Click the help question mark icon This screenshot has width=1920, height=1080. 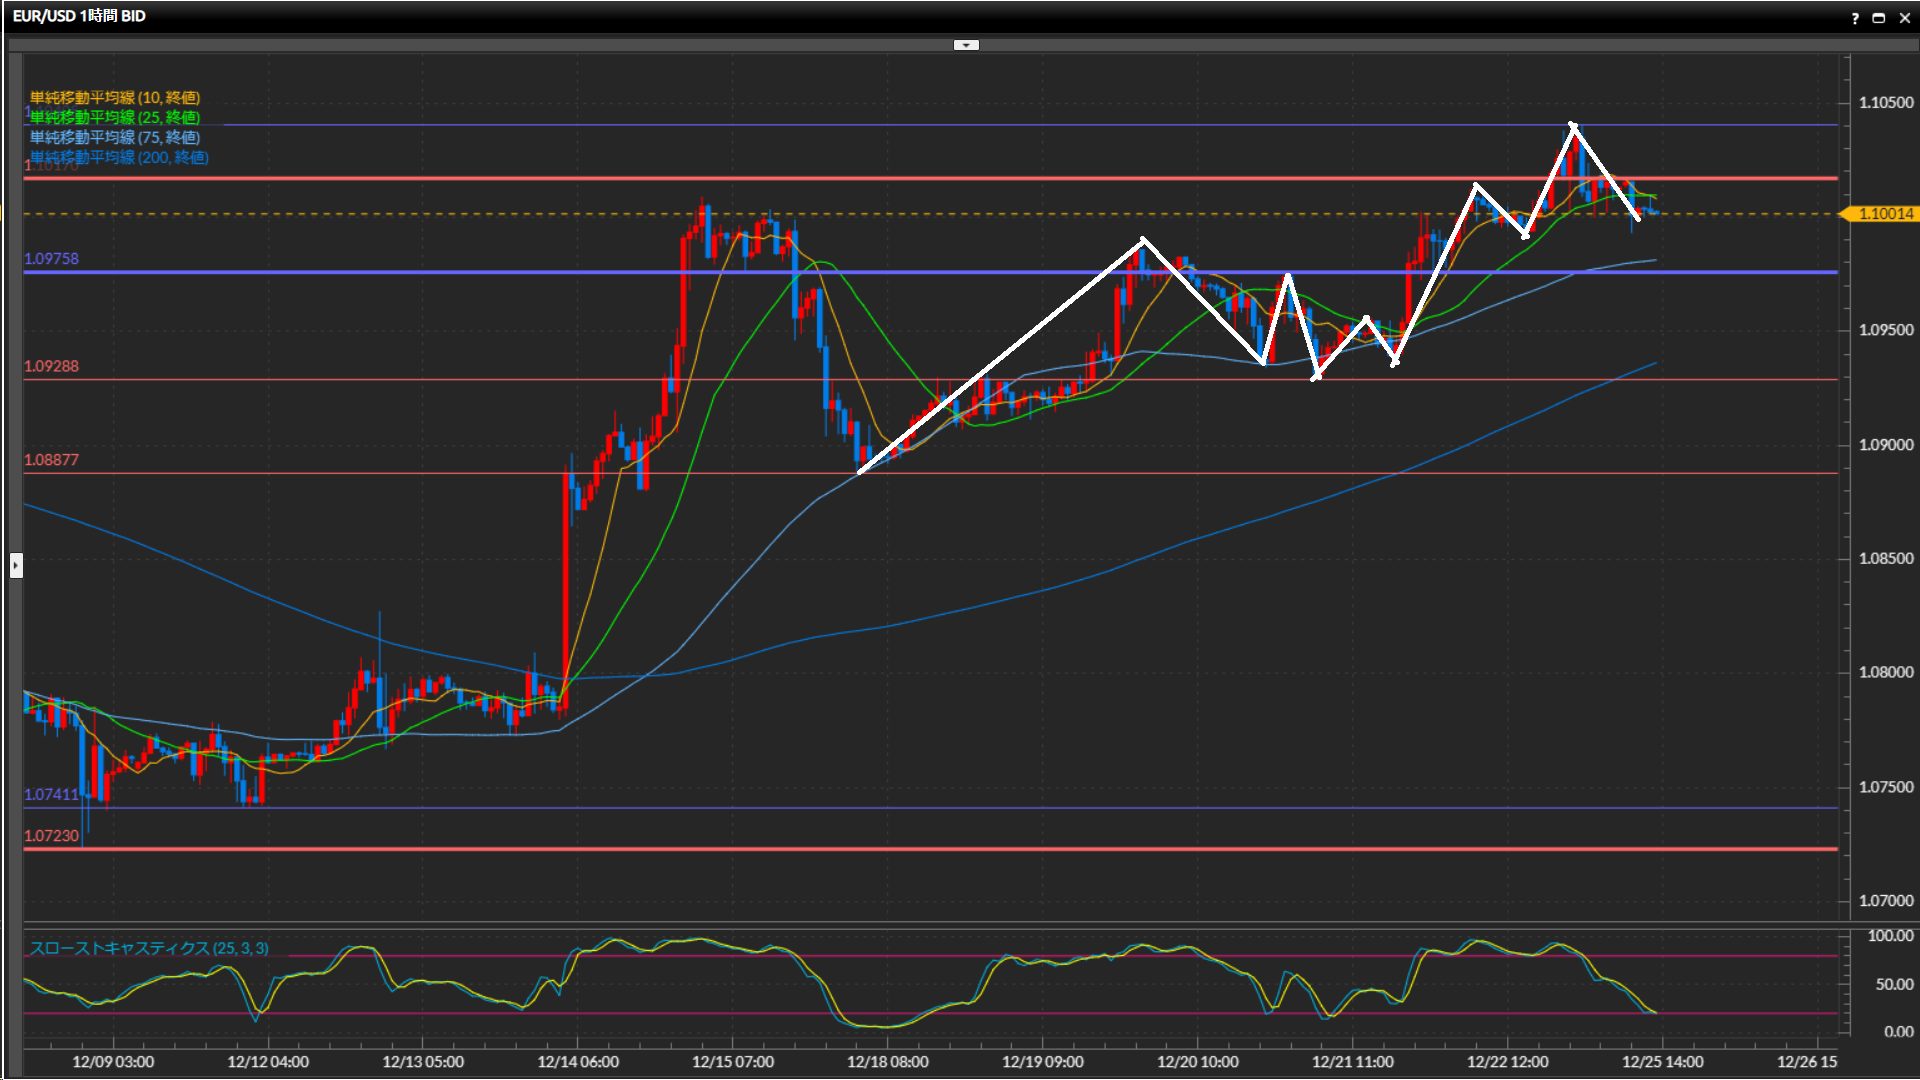tap(1855, 18)
